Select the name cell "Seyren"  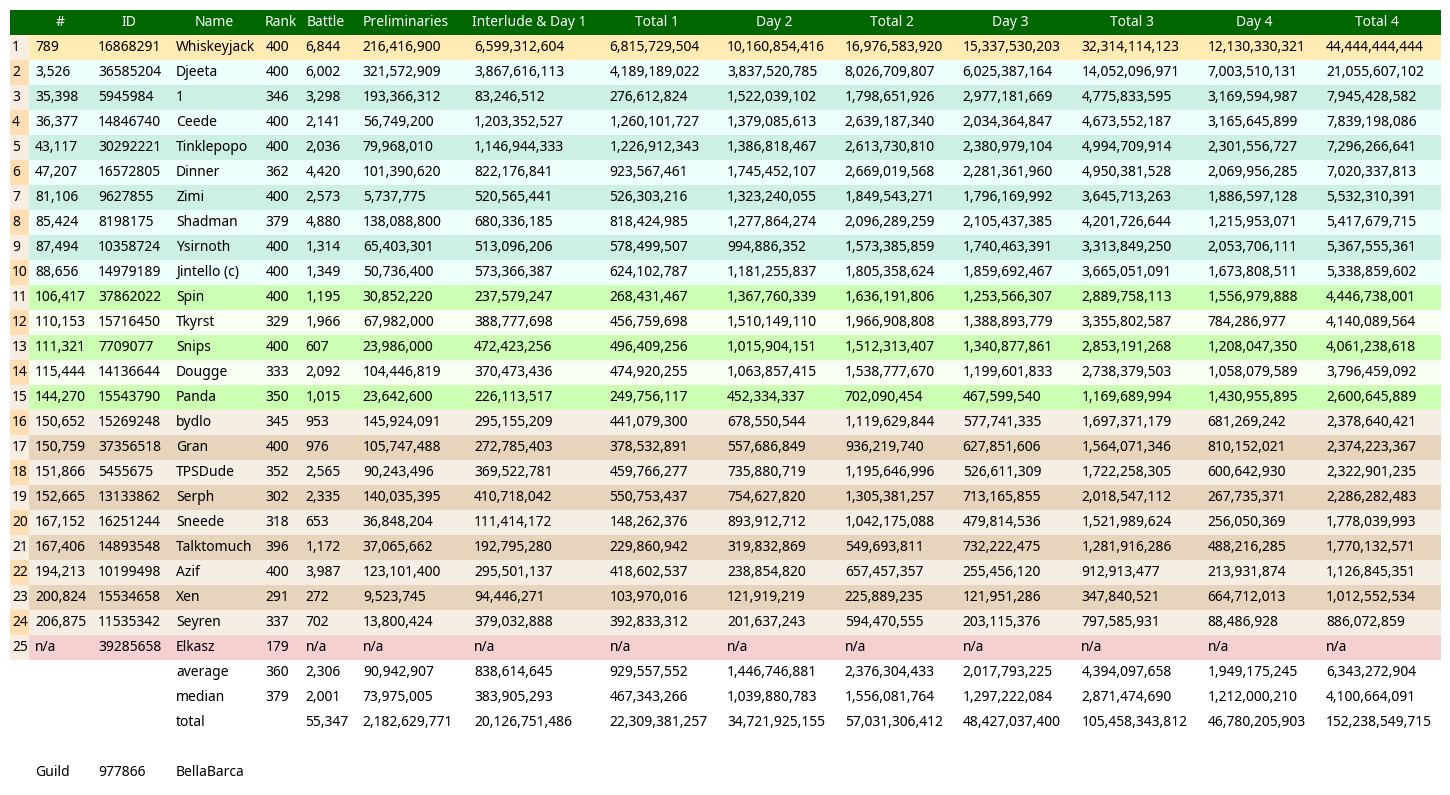[x=198, y=621]
